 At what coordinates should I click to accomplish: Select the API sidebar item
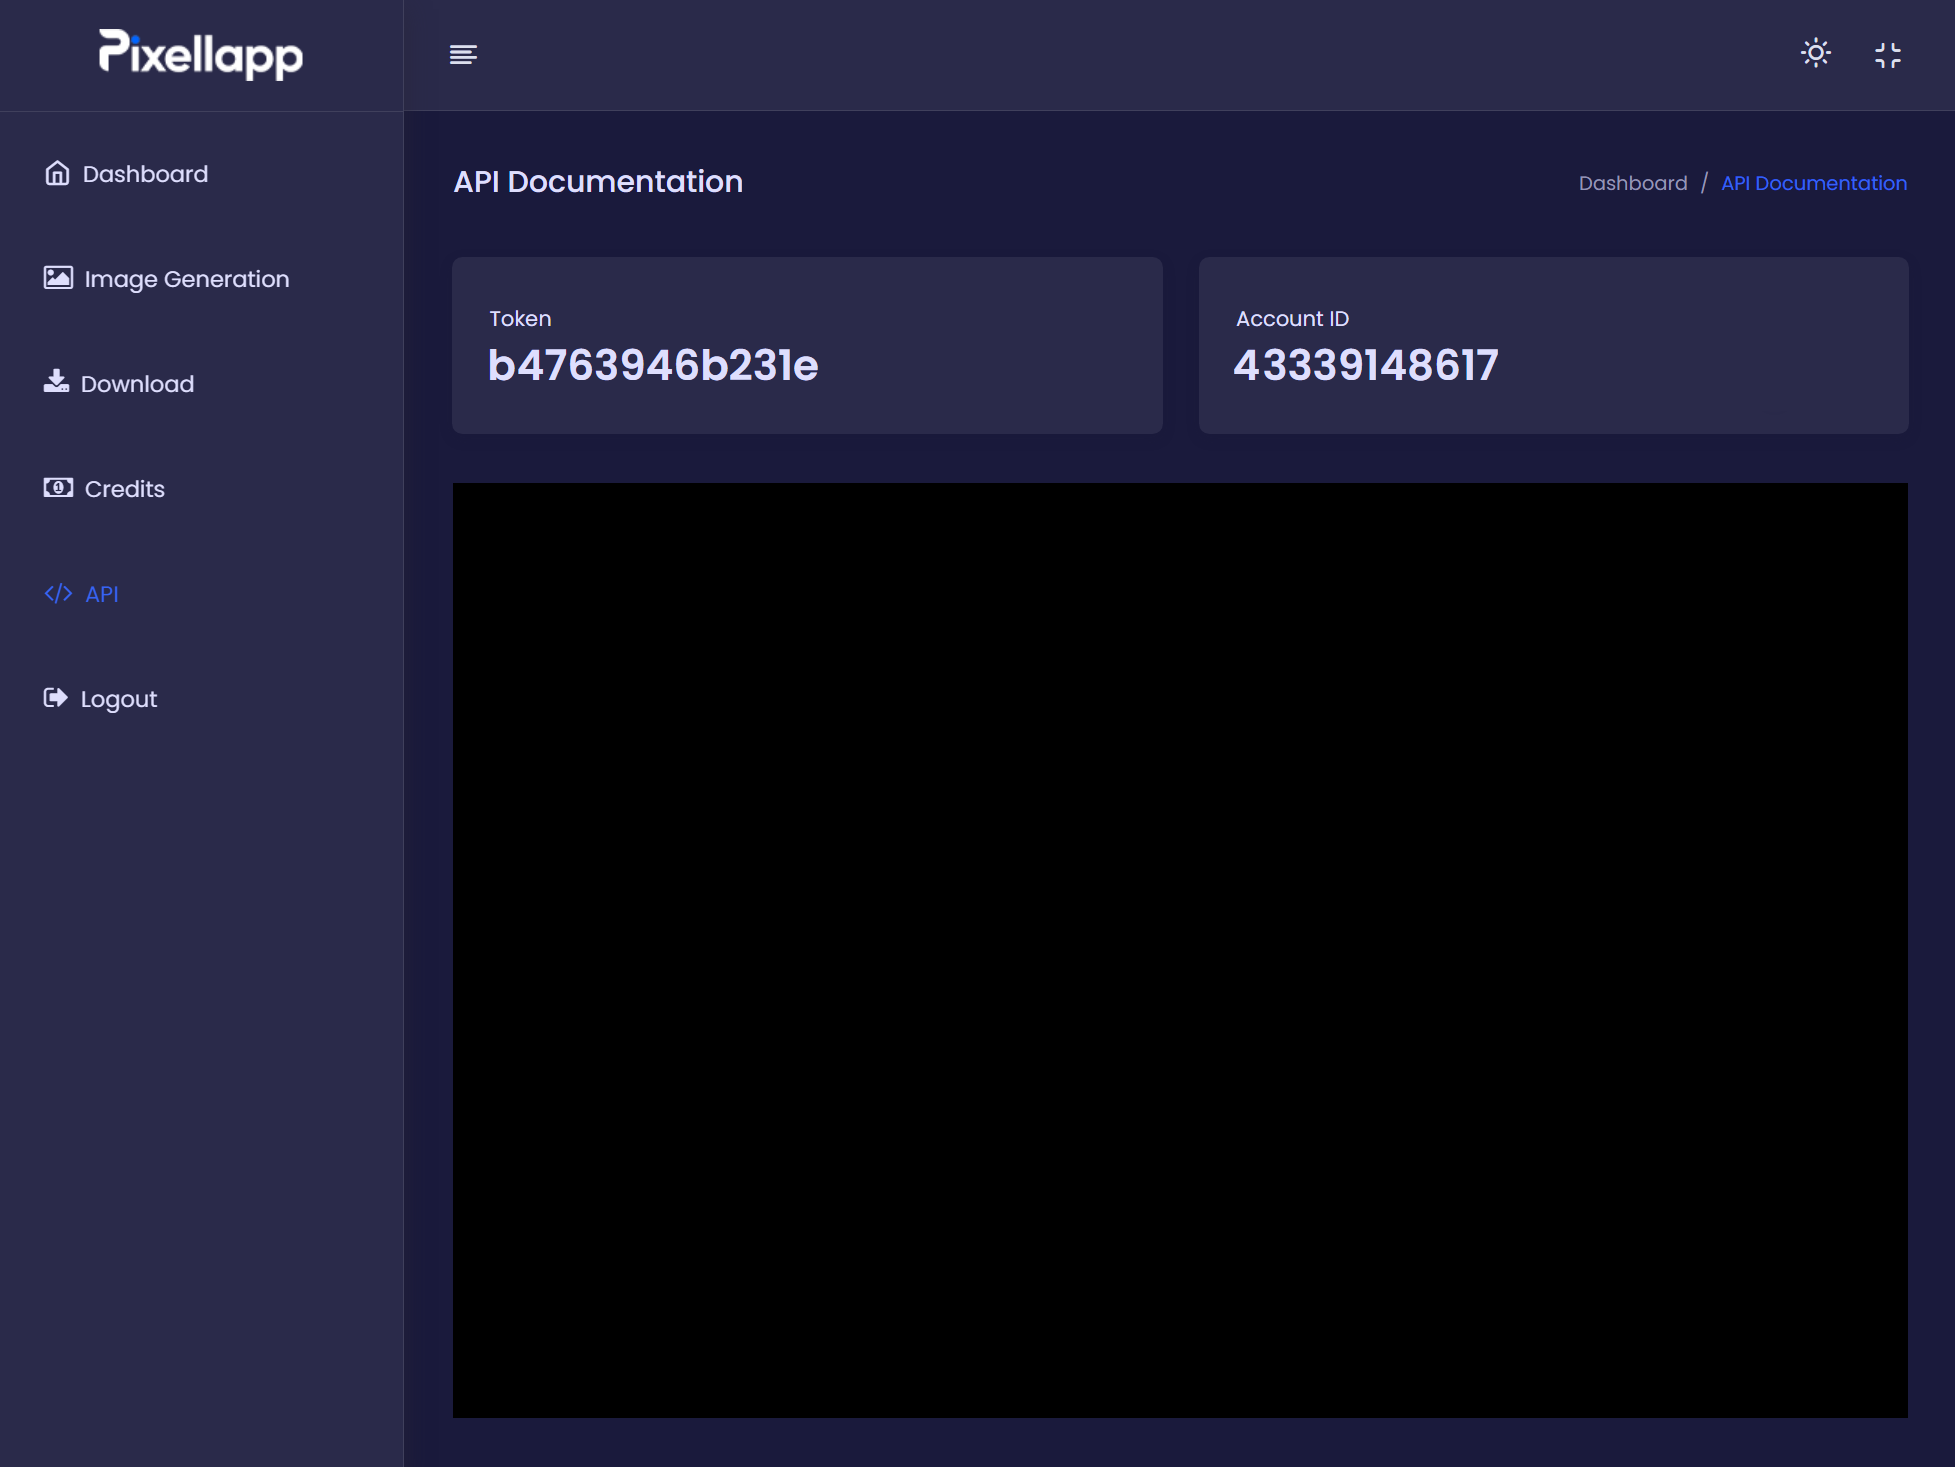tap(102, 594)
